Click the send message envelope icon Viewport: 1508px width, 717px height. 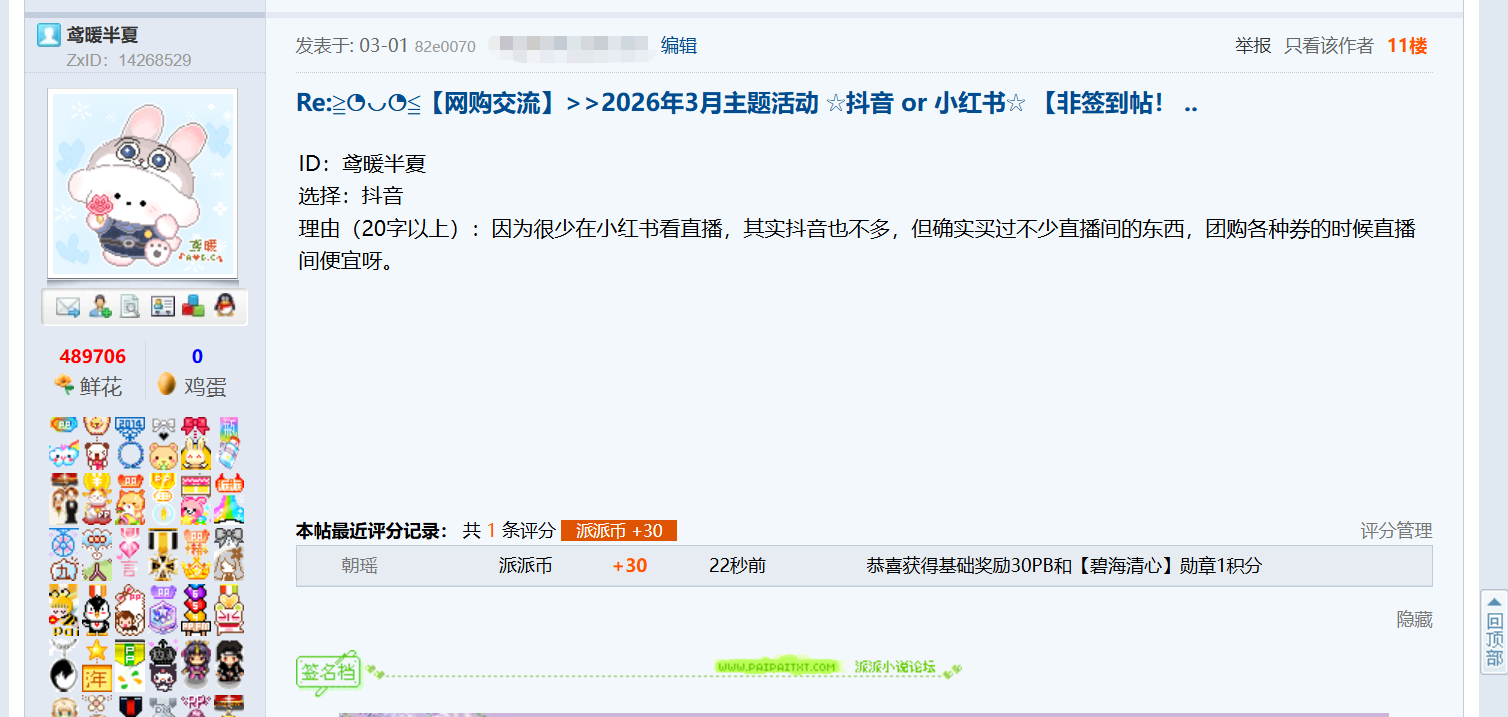[x=67, y=307]
